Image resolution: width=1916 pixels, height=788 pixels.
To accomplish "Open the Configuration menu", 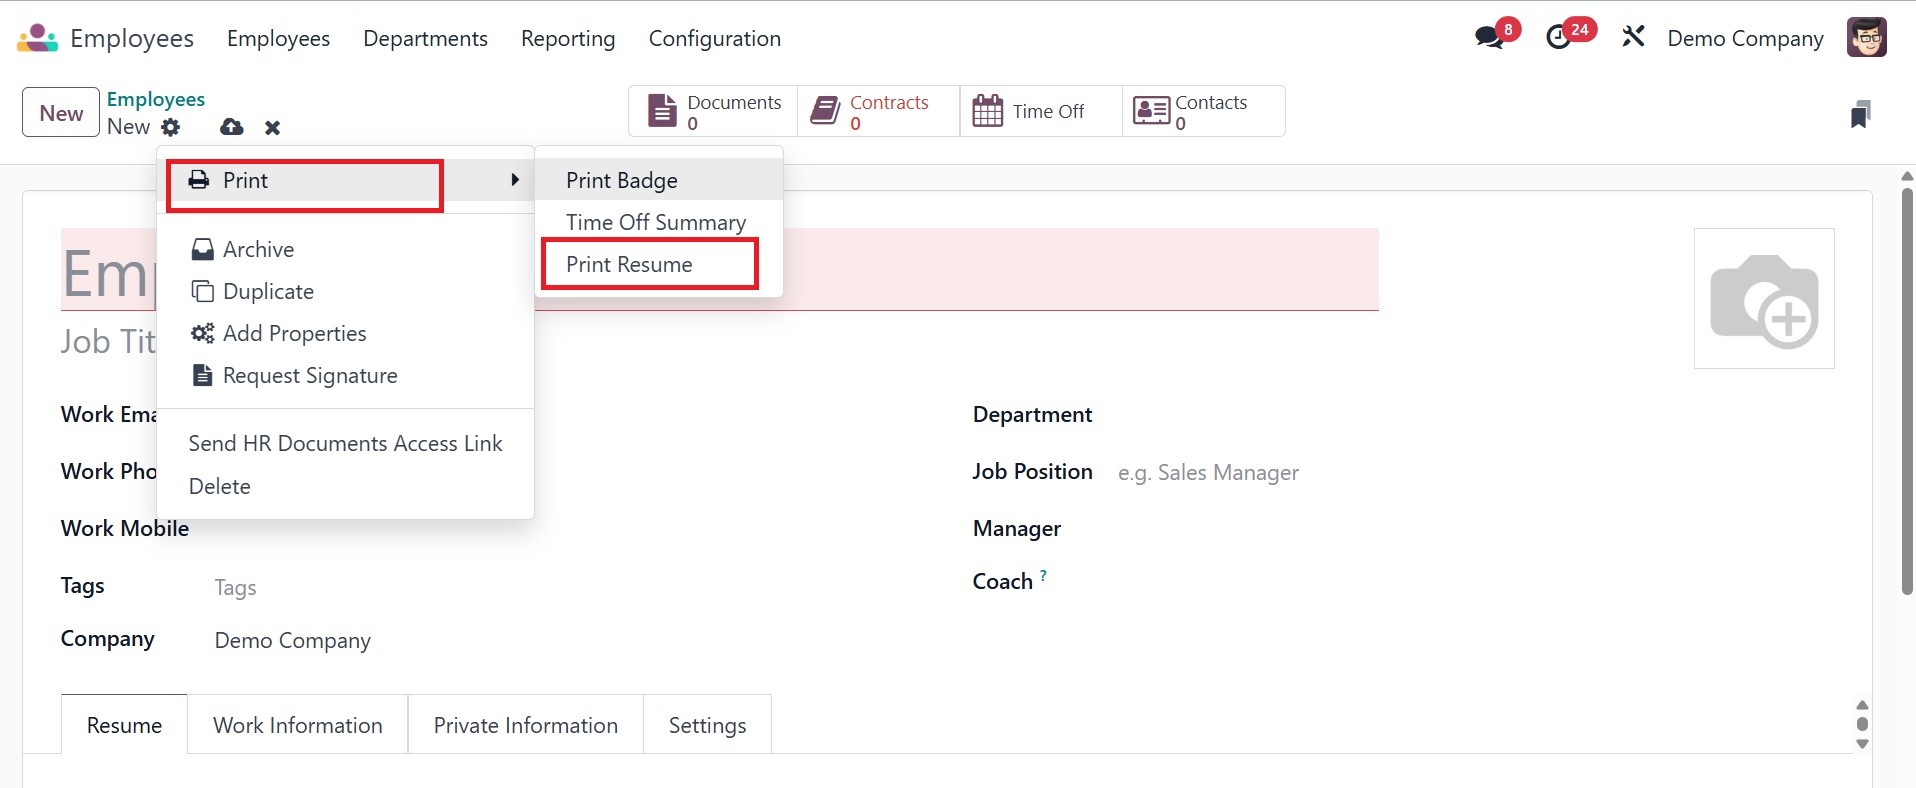I will click(x=714, y=38).
